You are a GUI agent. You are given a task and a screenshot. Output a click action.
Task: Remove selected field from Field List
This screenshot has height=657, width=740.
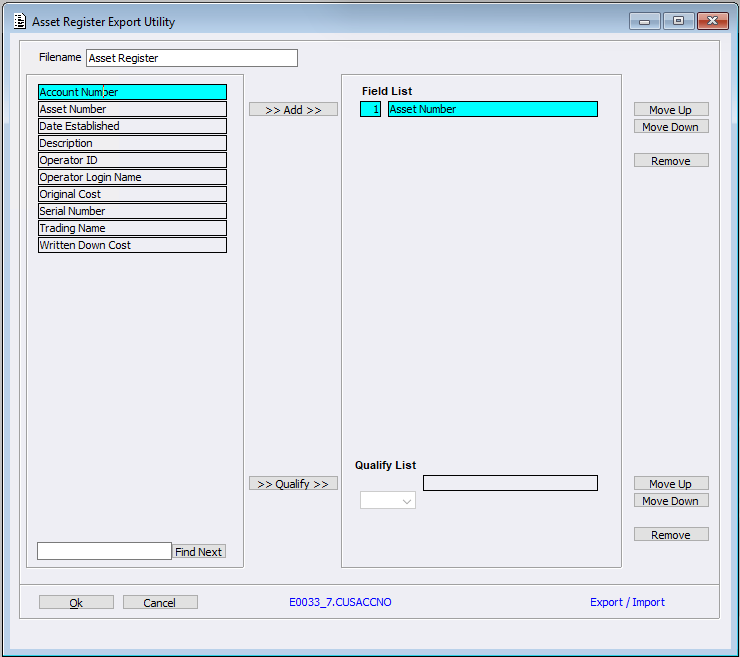coord(670,161)
